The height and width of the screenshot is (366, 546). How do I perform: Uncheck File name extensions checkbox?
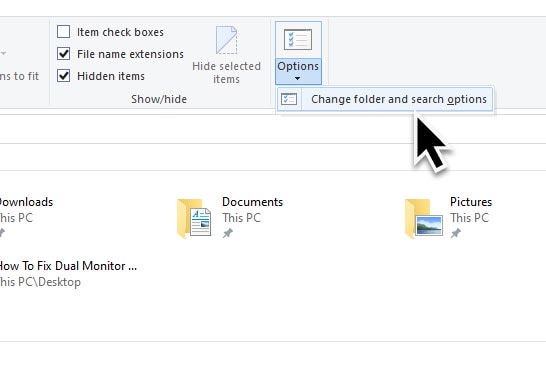tap(63, 54)
